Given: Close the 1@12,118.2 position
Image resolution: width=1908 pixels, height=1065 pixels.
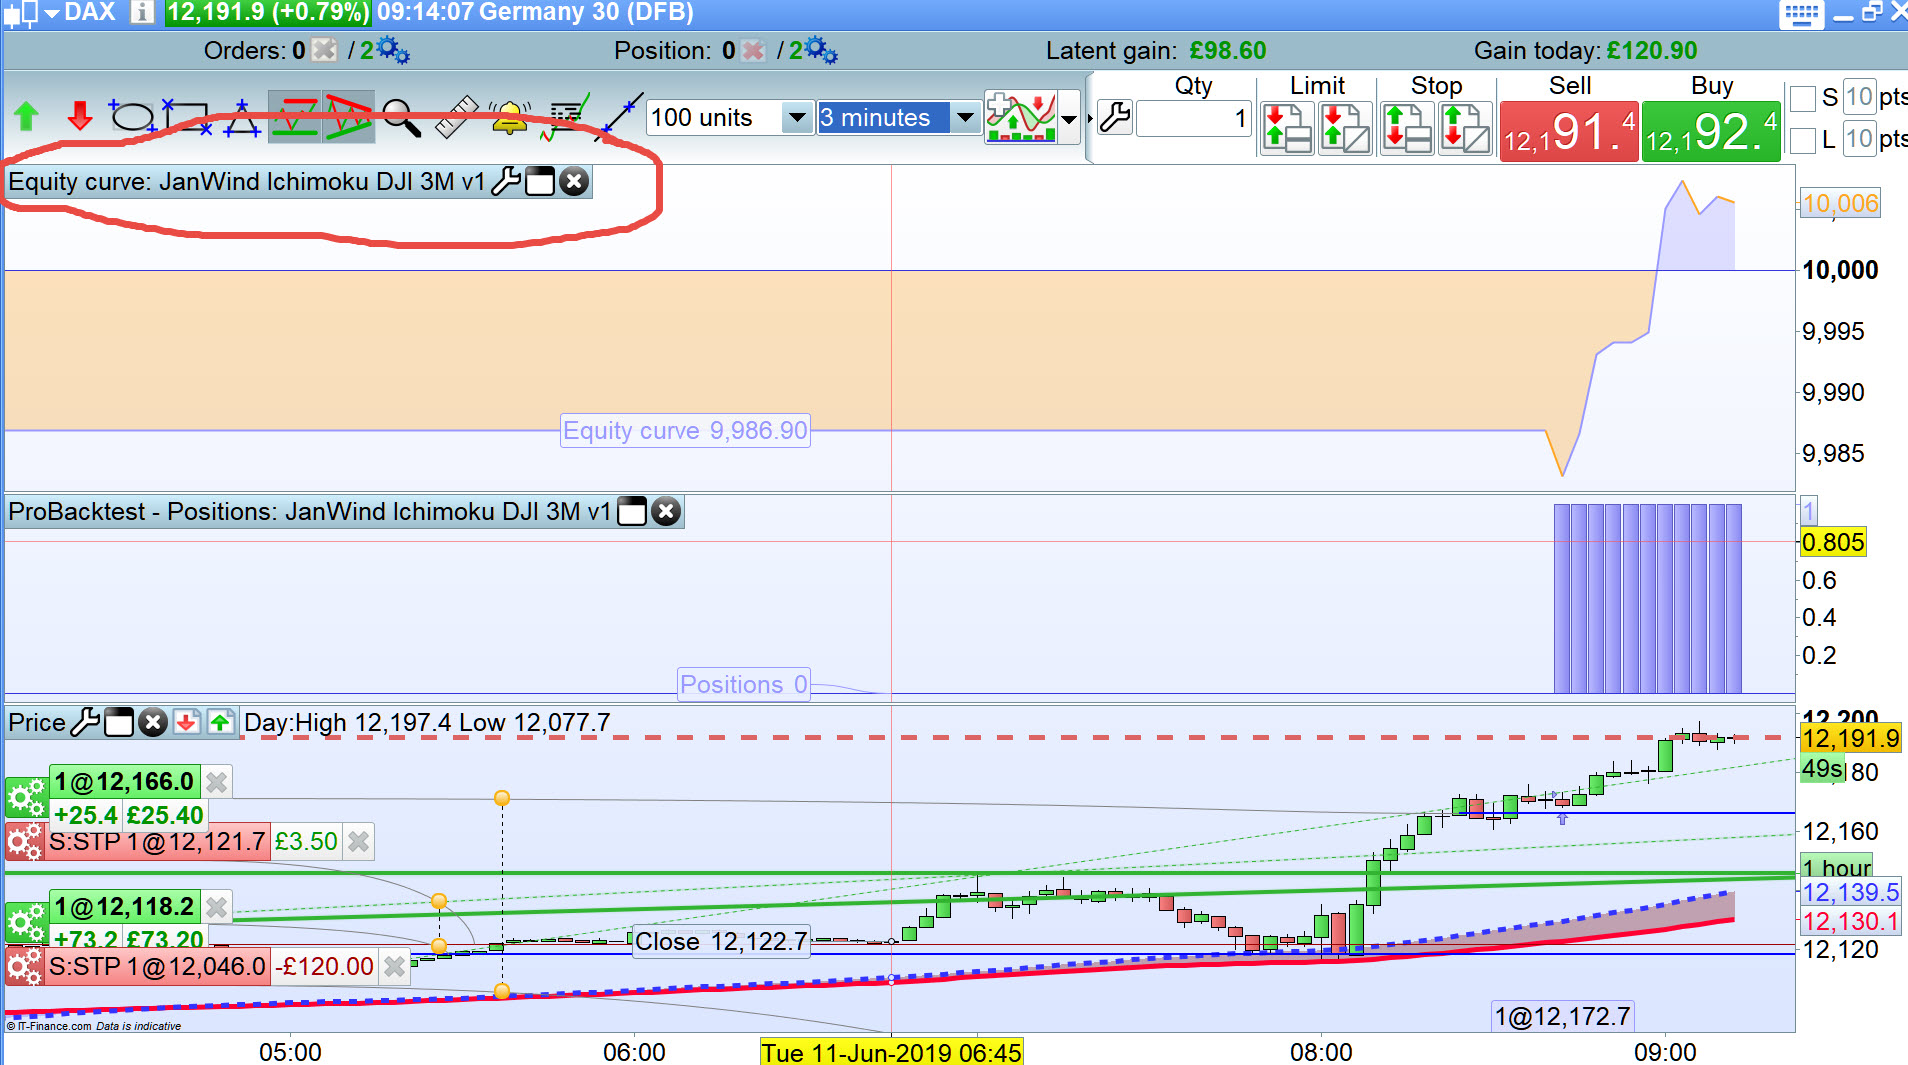Looking at the screenshot, I should (x=217, y=907).
